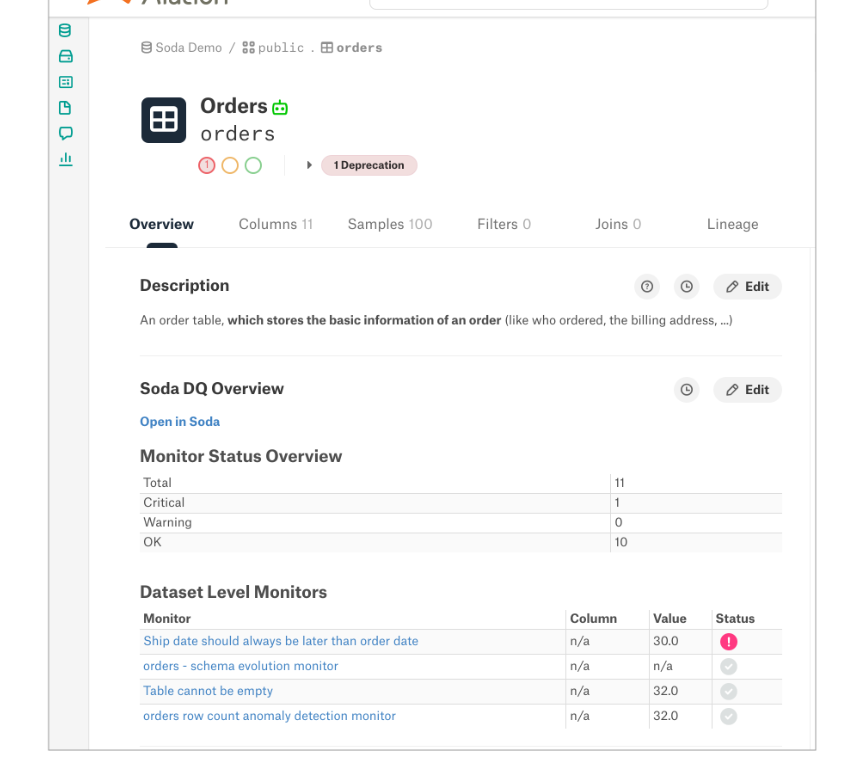Go to Soda Demo breadcrumb
The image size is (860, 759).
click(x=182, y=48)
